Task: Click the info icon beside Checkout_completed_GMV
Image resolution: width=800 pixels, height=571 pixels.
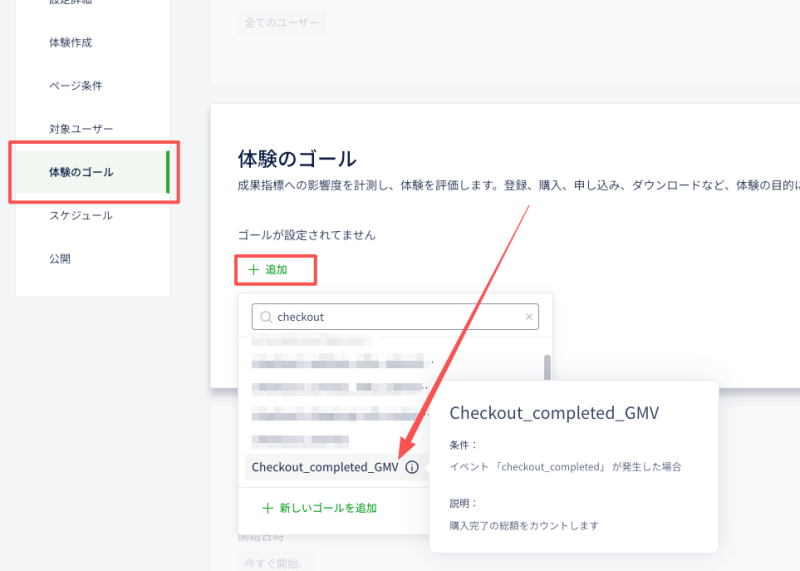Action: [412, 467]
